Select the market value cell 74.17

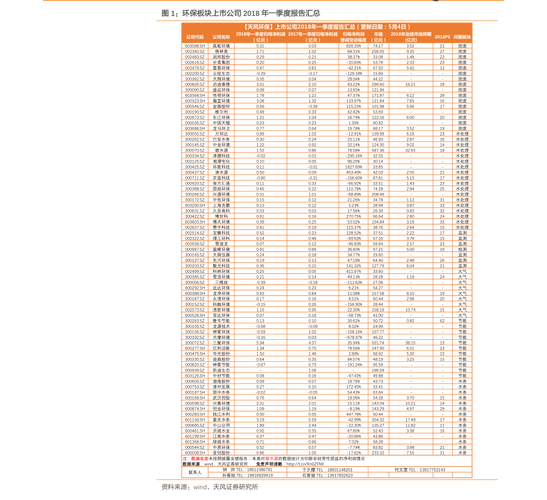(x=378, y=46)
